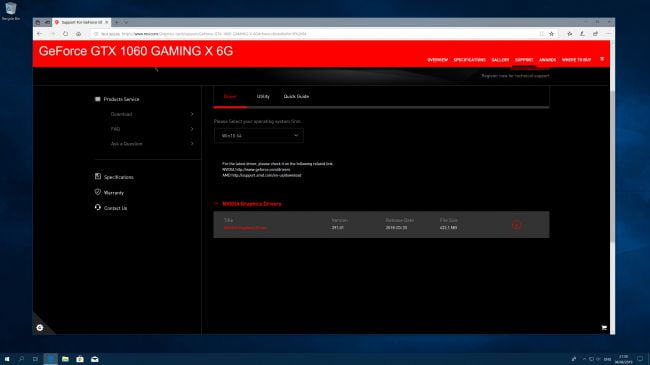The image size is (650, 365).
Task: Collapse the NVIDIA Graphics Drivers section
Action: 216,204
